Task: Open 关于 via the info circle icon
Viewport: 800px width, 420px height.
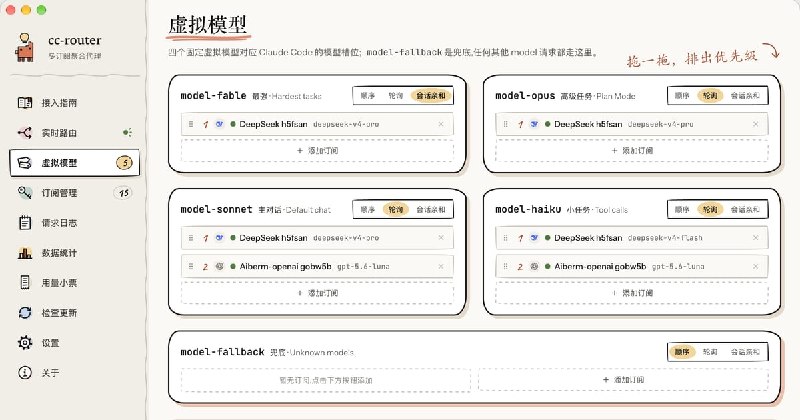Action: (x=25, y=373)
